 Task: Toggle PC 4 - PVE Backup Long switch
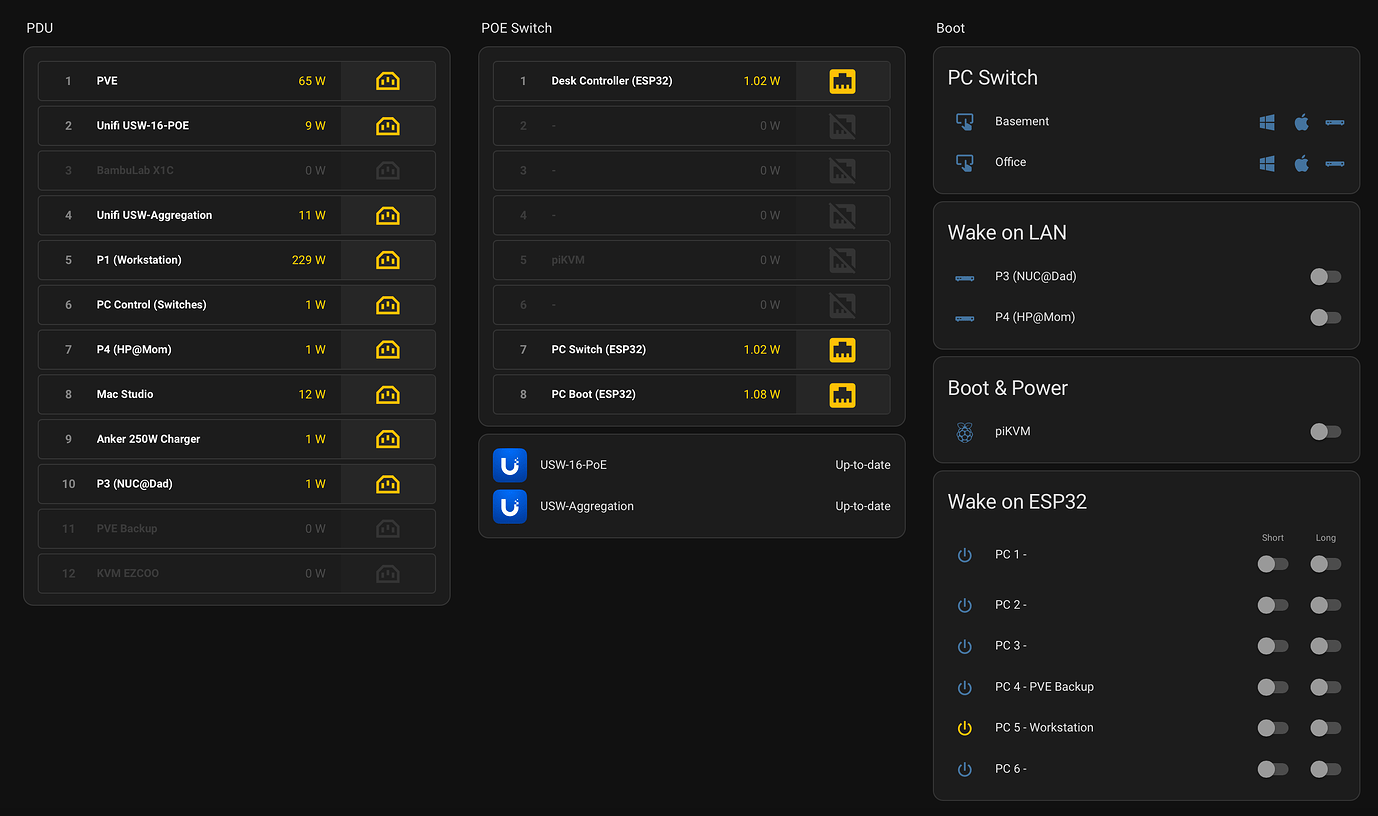(1326, 687)
